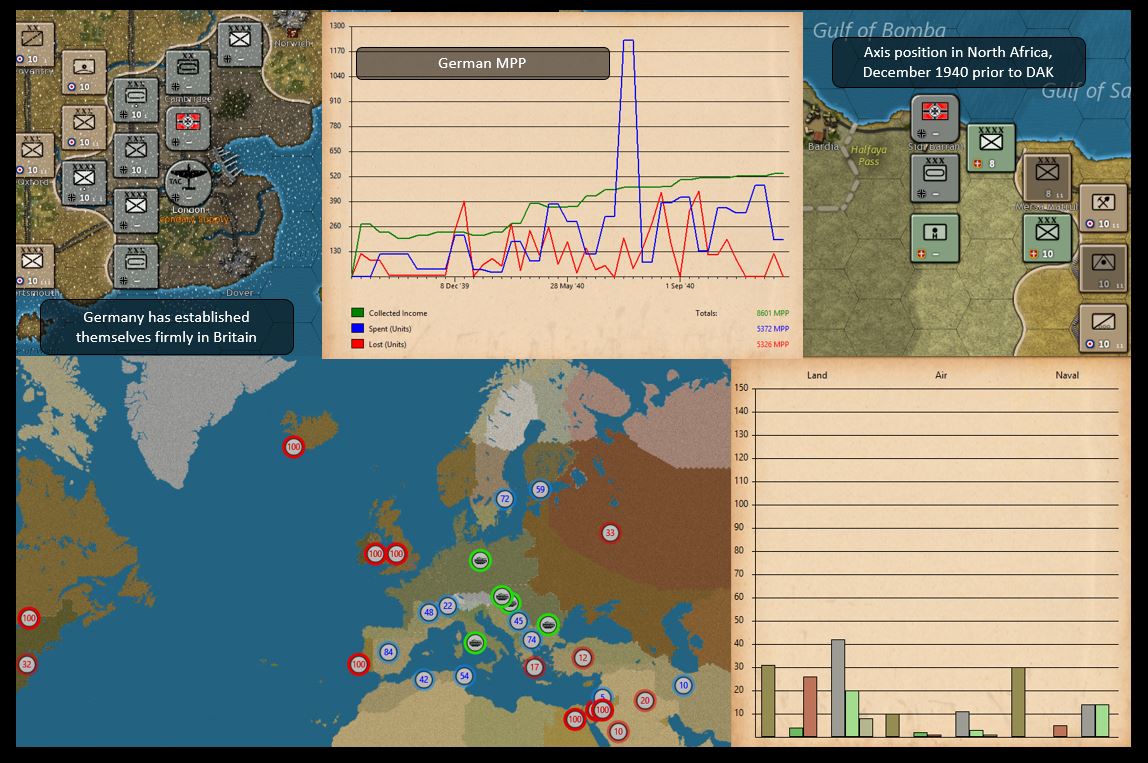The height and width of the screenshot is (763, 1148).
Task: Select the XX tank unit above the Cambridge label
Action: [x=187, y=71]
